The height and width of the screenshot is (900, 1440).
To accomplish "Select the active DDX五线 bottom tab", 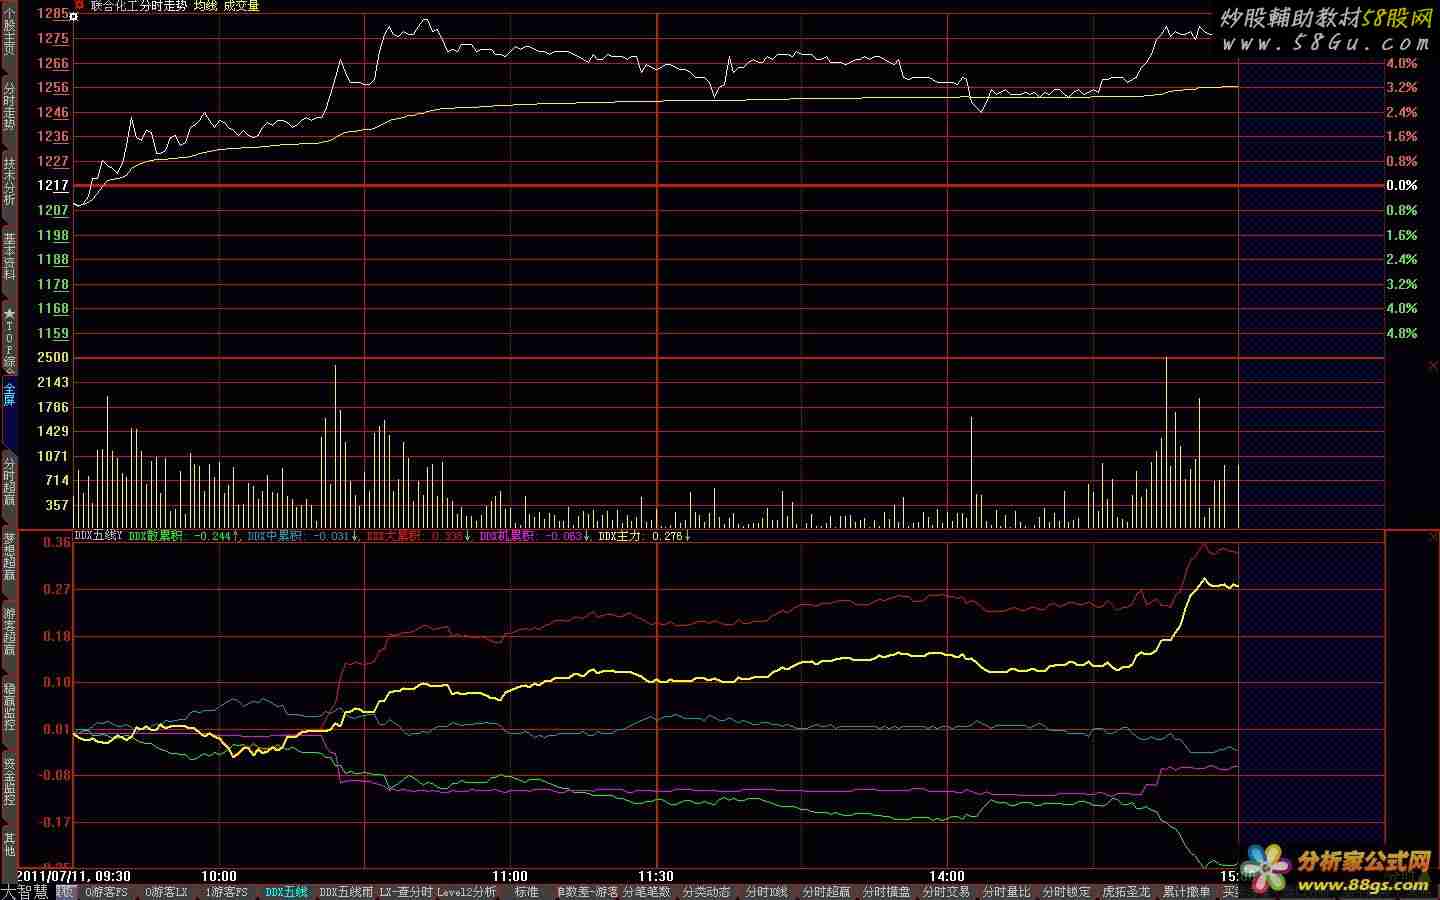I will [286, 892].
